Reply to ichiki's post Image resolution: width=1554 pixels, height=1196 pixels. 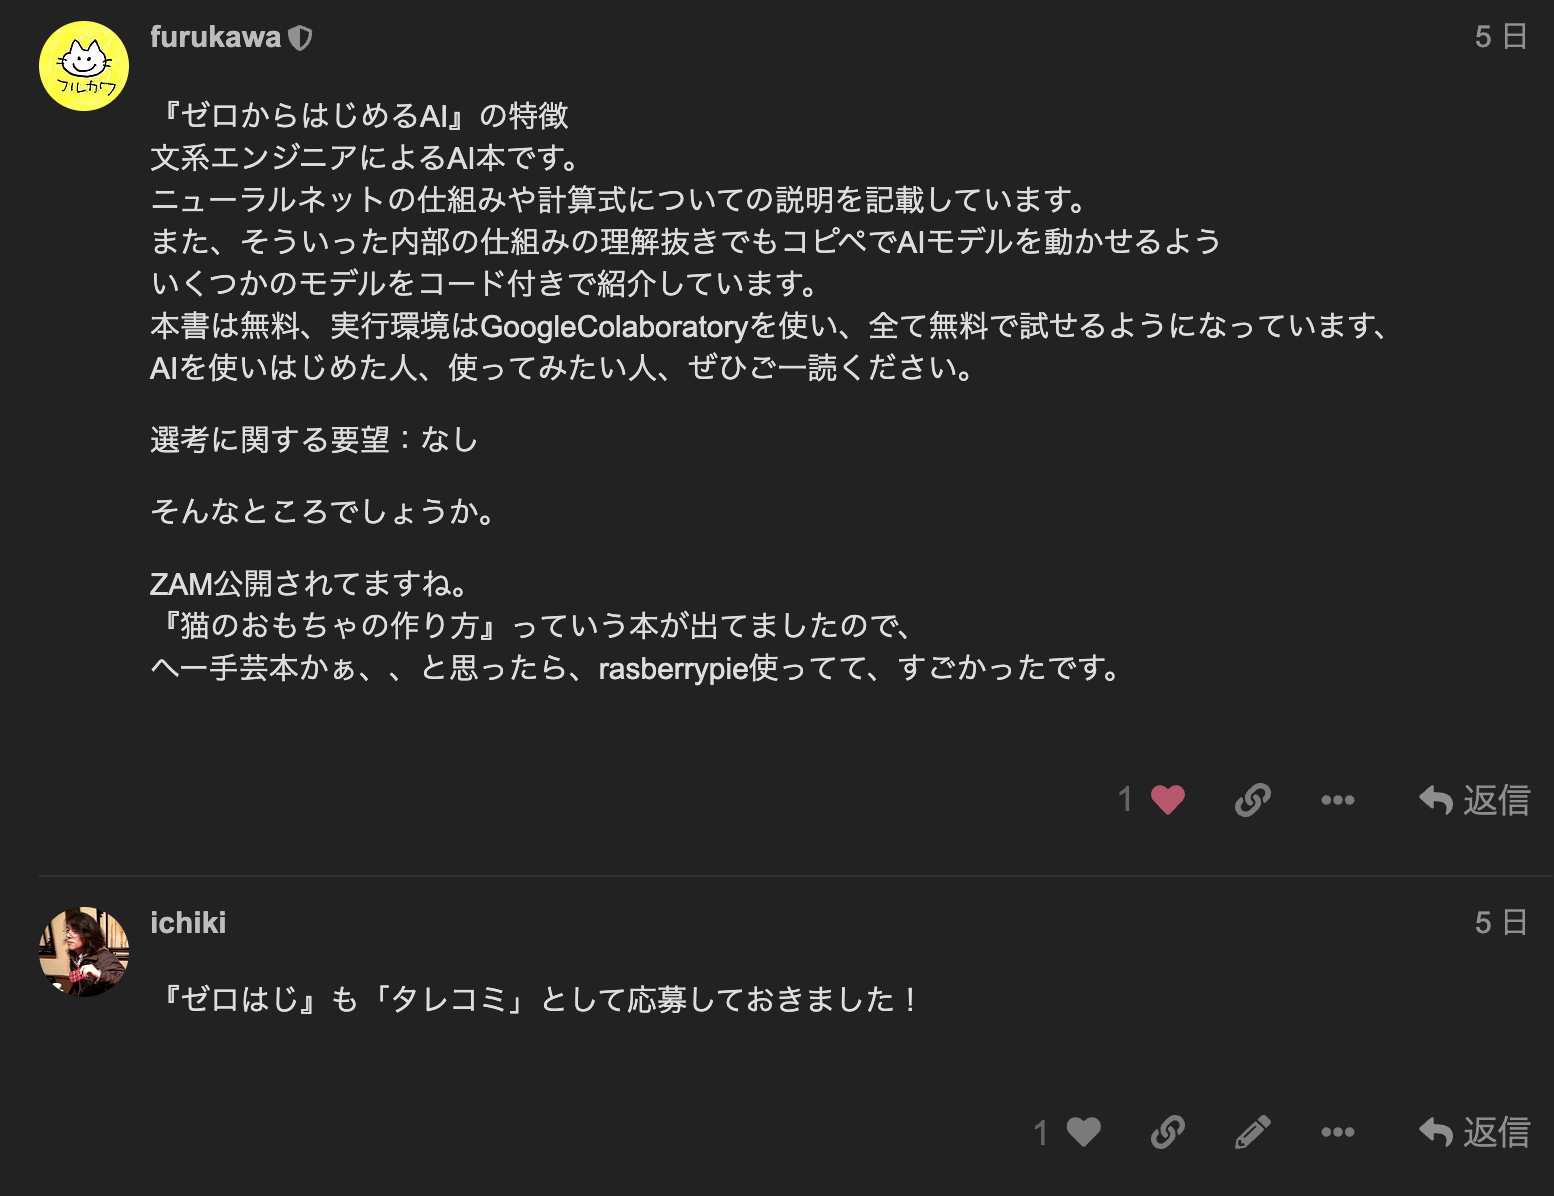click(1474, 1132)
